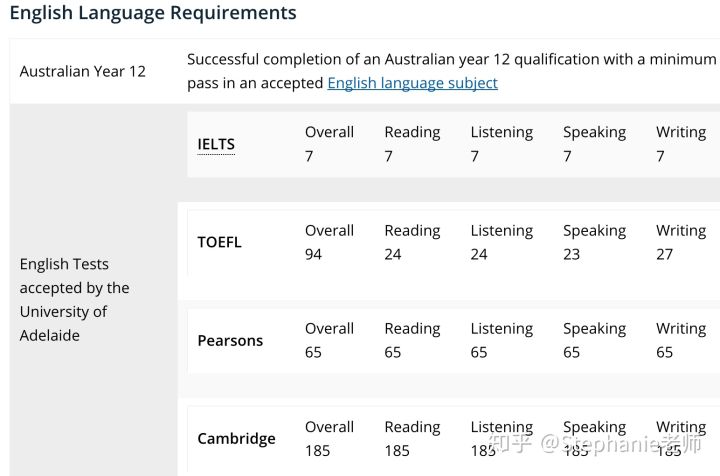Select TOEFL Overall score 94
The height and width of the screenshot is (476, 720).
pos(313,254)
